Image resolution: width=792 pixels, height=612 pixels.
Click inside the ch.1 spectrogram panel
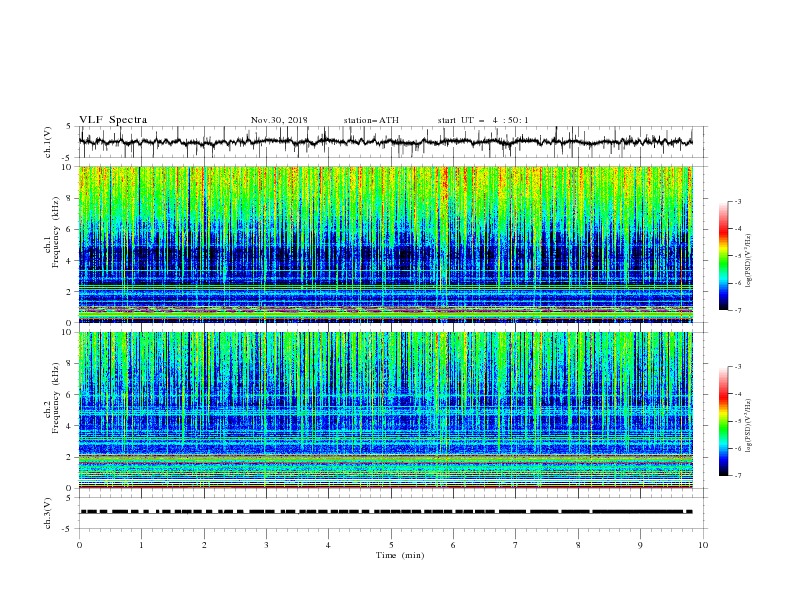[x=386, y=244]
